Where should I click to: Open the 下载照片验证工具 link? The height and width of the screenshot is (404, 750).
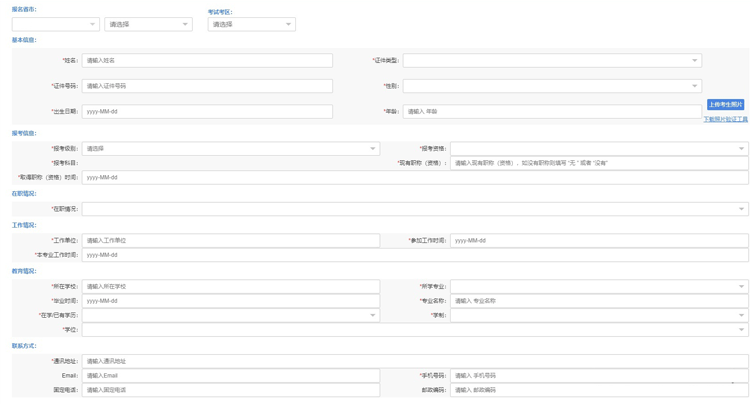tap(725, 119)
